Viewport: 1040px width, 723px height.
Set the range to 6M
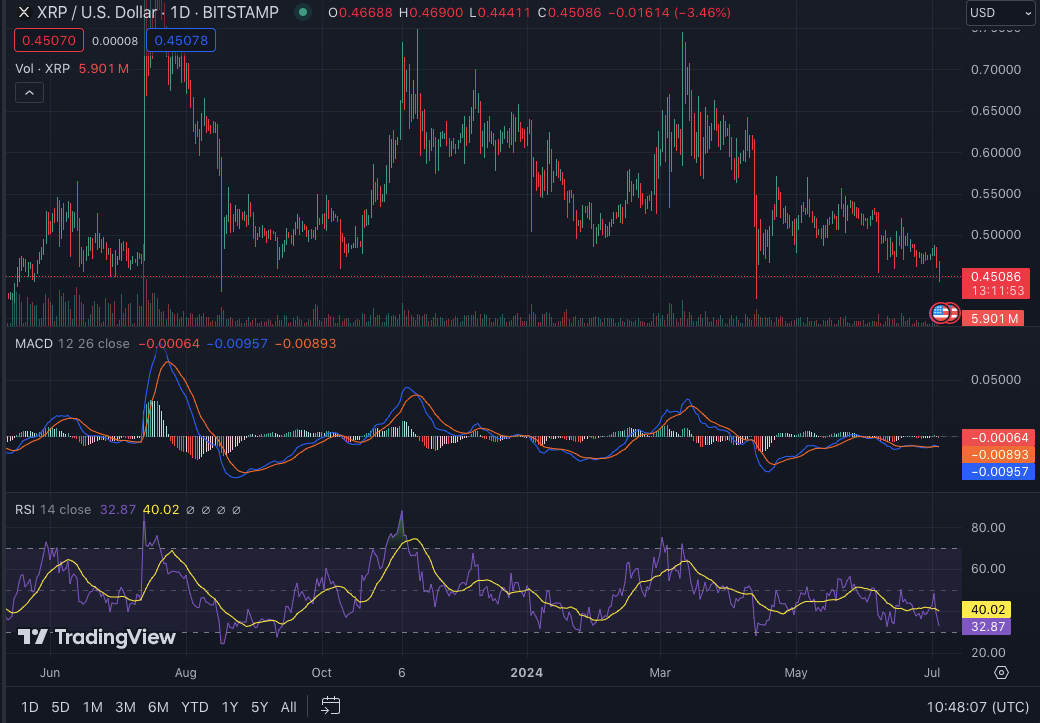tap(158, 707)
